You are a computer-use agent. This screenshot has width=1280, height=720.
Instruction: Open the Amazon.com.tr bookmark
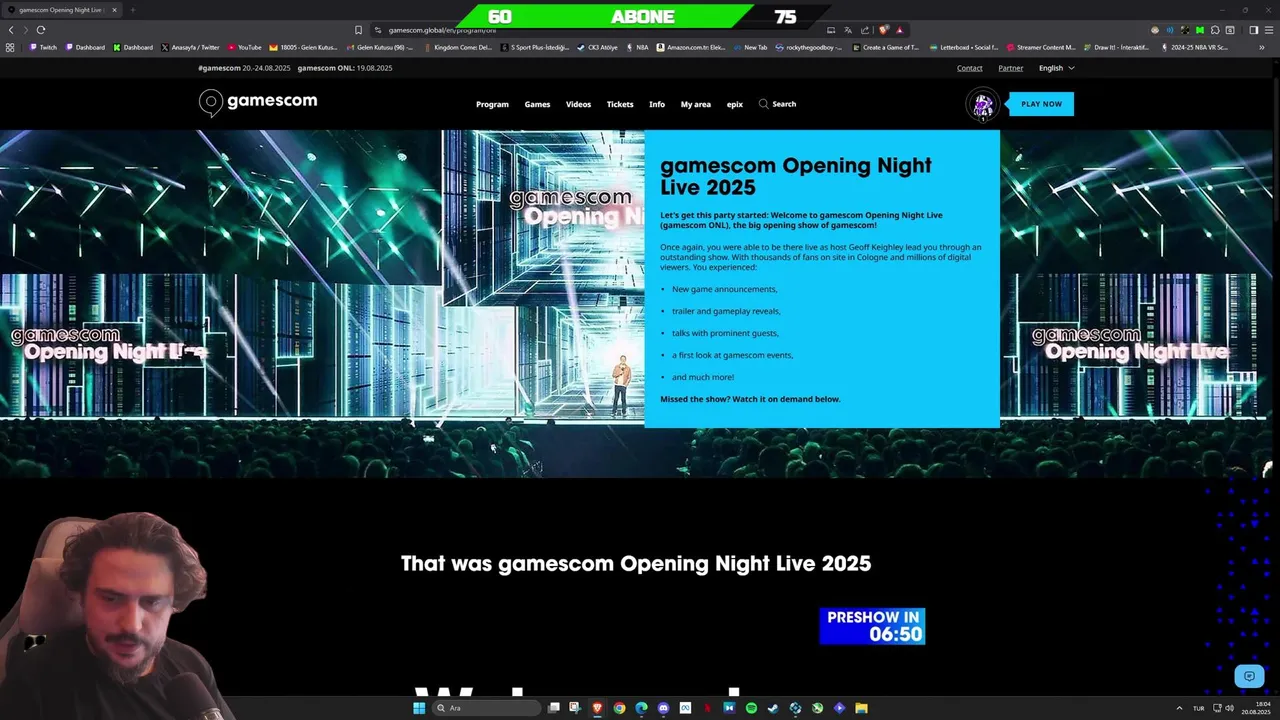pos(691,47)
